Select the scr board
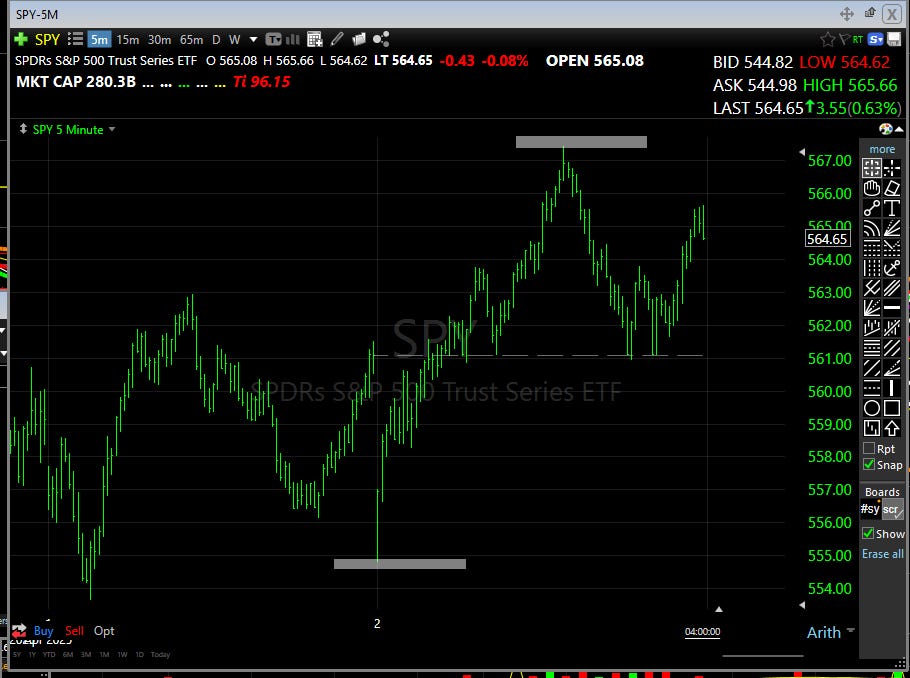910x678 pixels. pos(892,510)
